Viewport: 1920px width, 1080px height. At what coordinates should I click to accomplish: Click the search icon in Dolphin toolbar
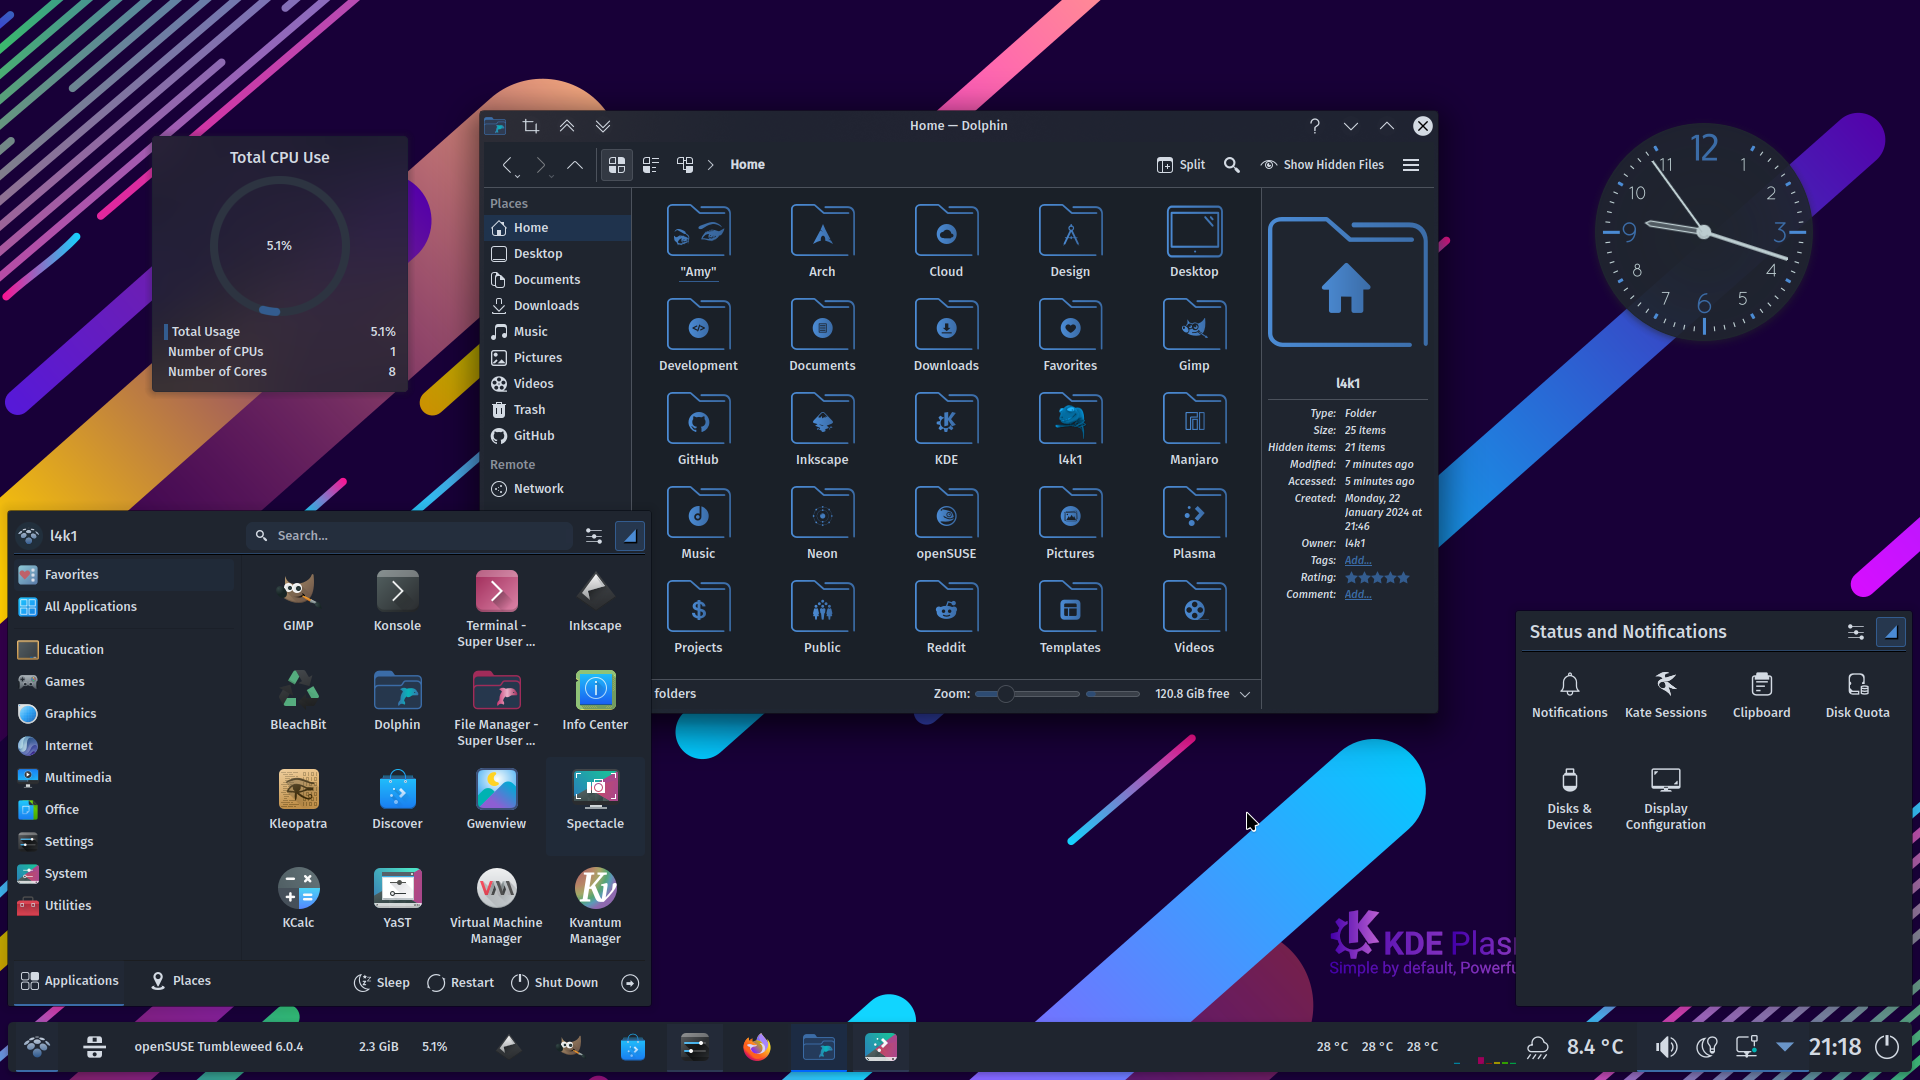(x=1232, y=165)
